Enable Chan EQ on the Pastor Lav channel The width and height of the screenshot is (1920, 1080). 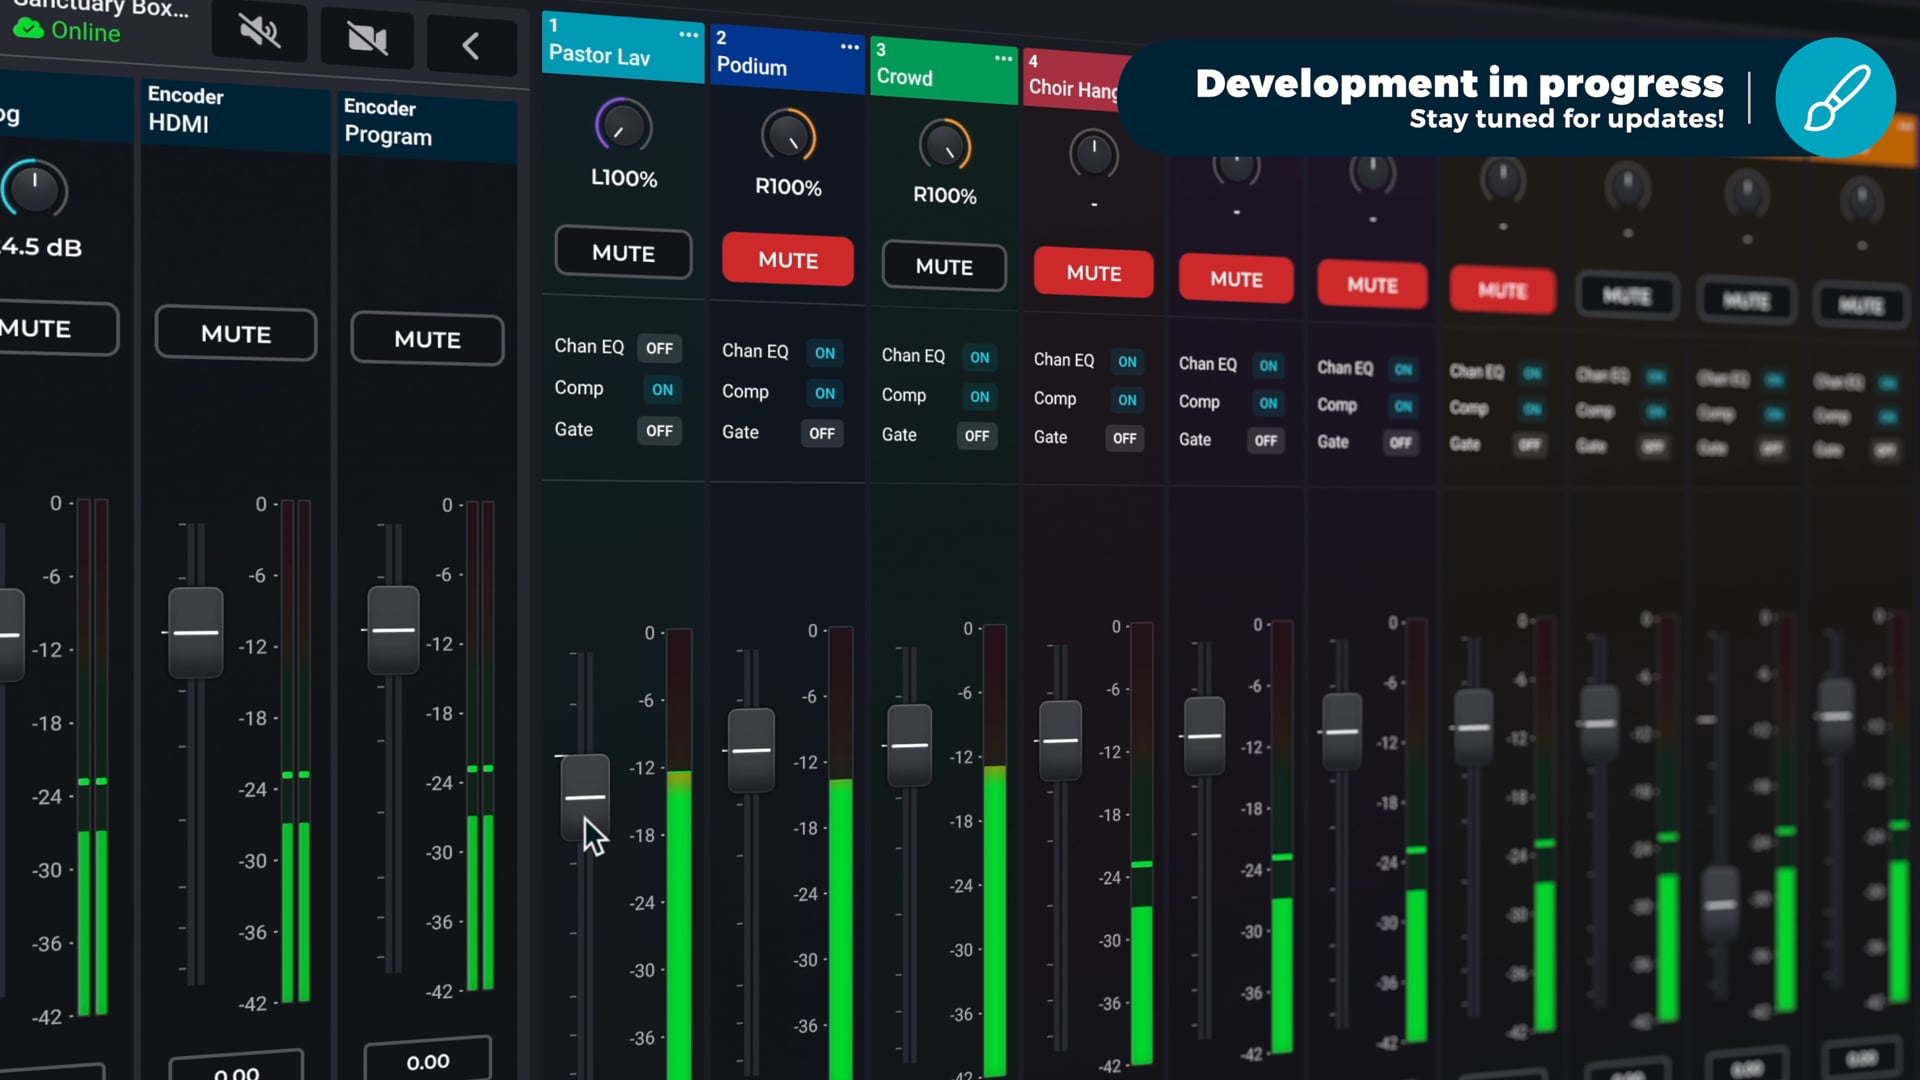659,348
